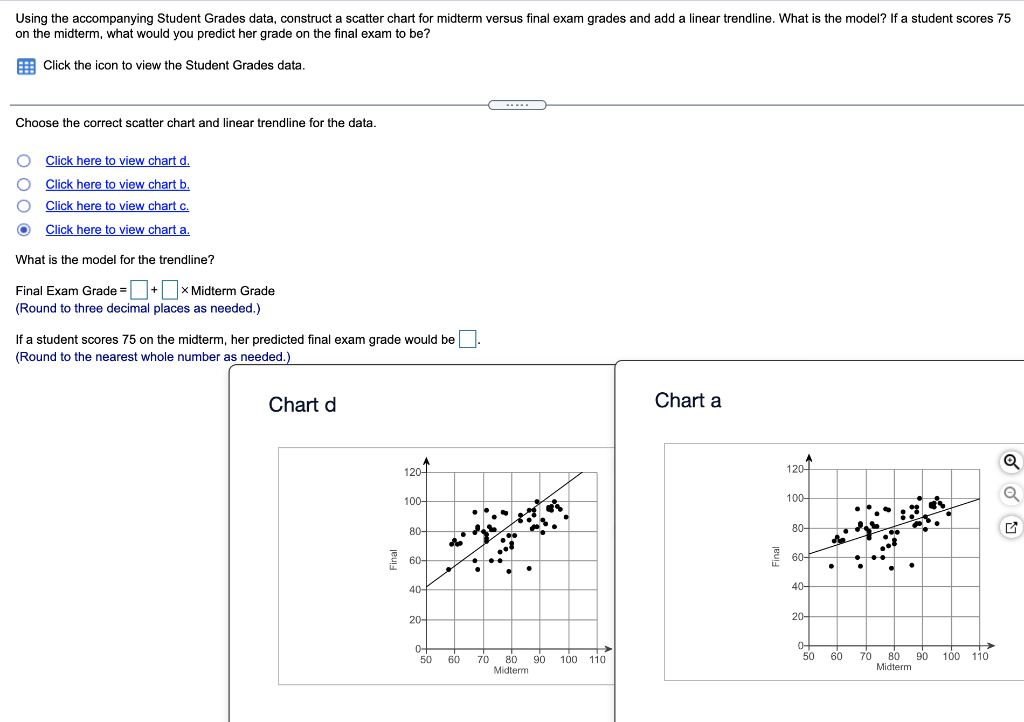Viewport: 1024px width, 722px height.
Task: Open the link to view chart a
Action: click(x=117, y=229)
